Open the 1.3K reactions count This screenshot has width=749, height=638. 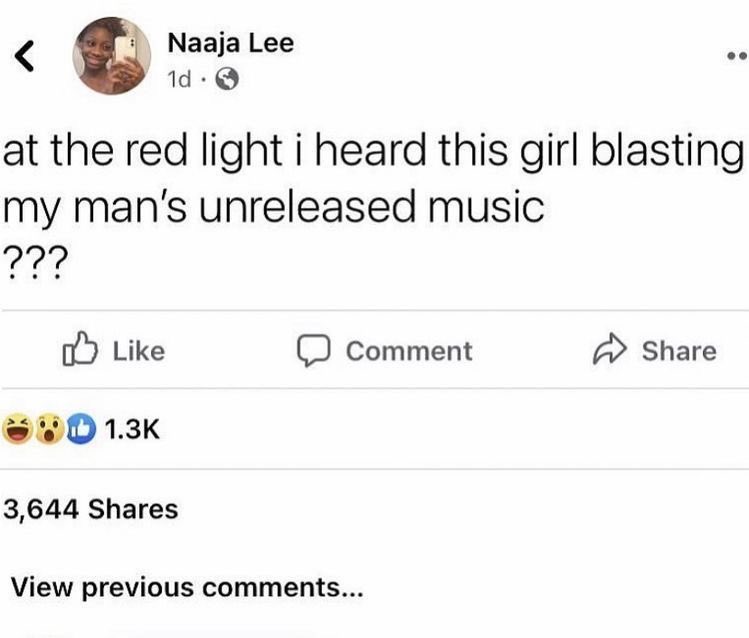pyautogui.click(x=132, y=429)
